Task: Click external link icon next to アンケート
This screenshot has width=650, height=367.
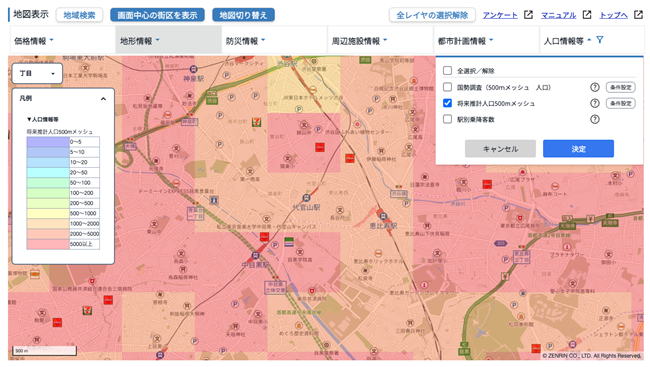Action: [x=528, y=15]
